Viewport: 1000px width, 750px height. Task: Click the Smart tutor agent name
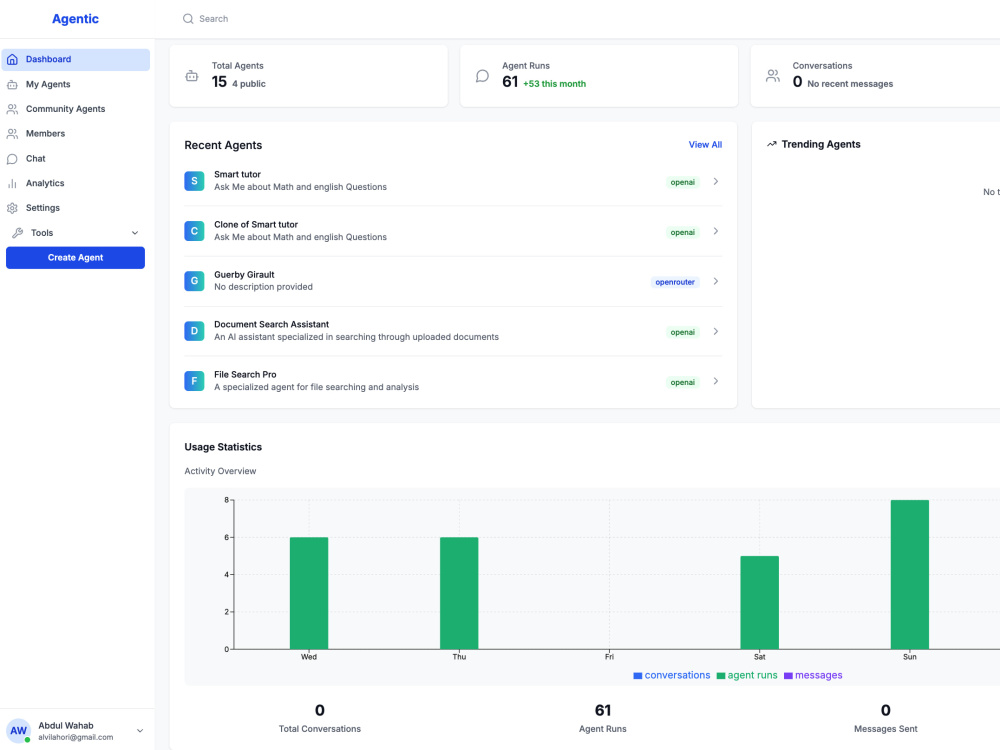[237, 174]
